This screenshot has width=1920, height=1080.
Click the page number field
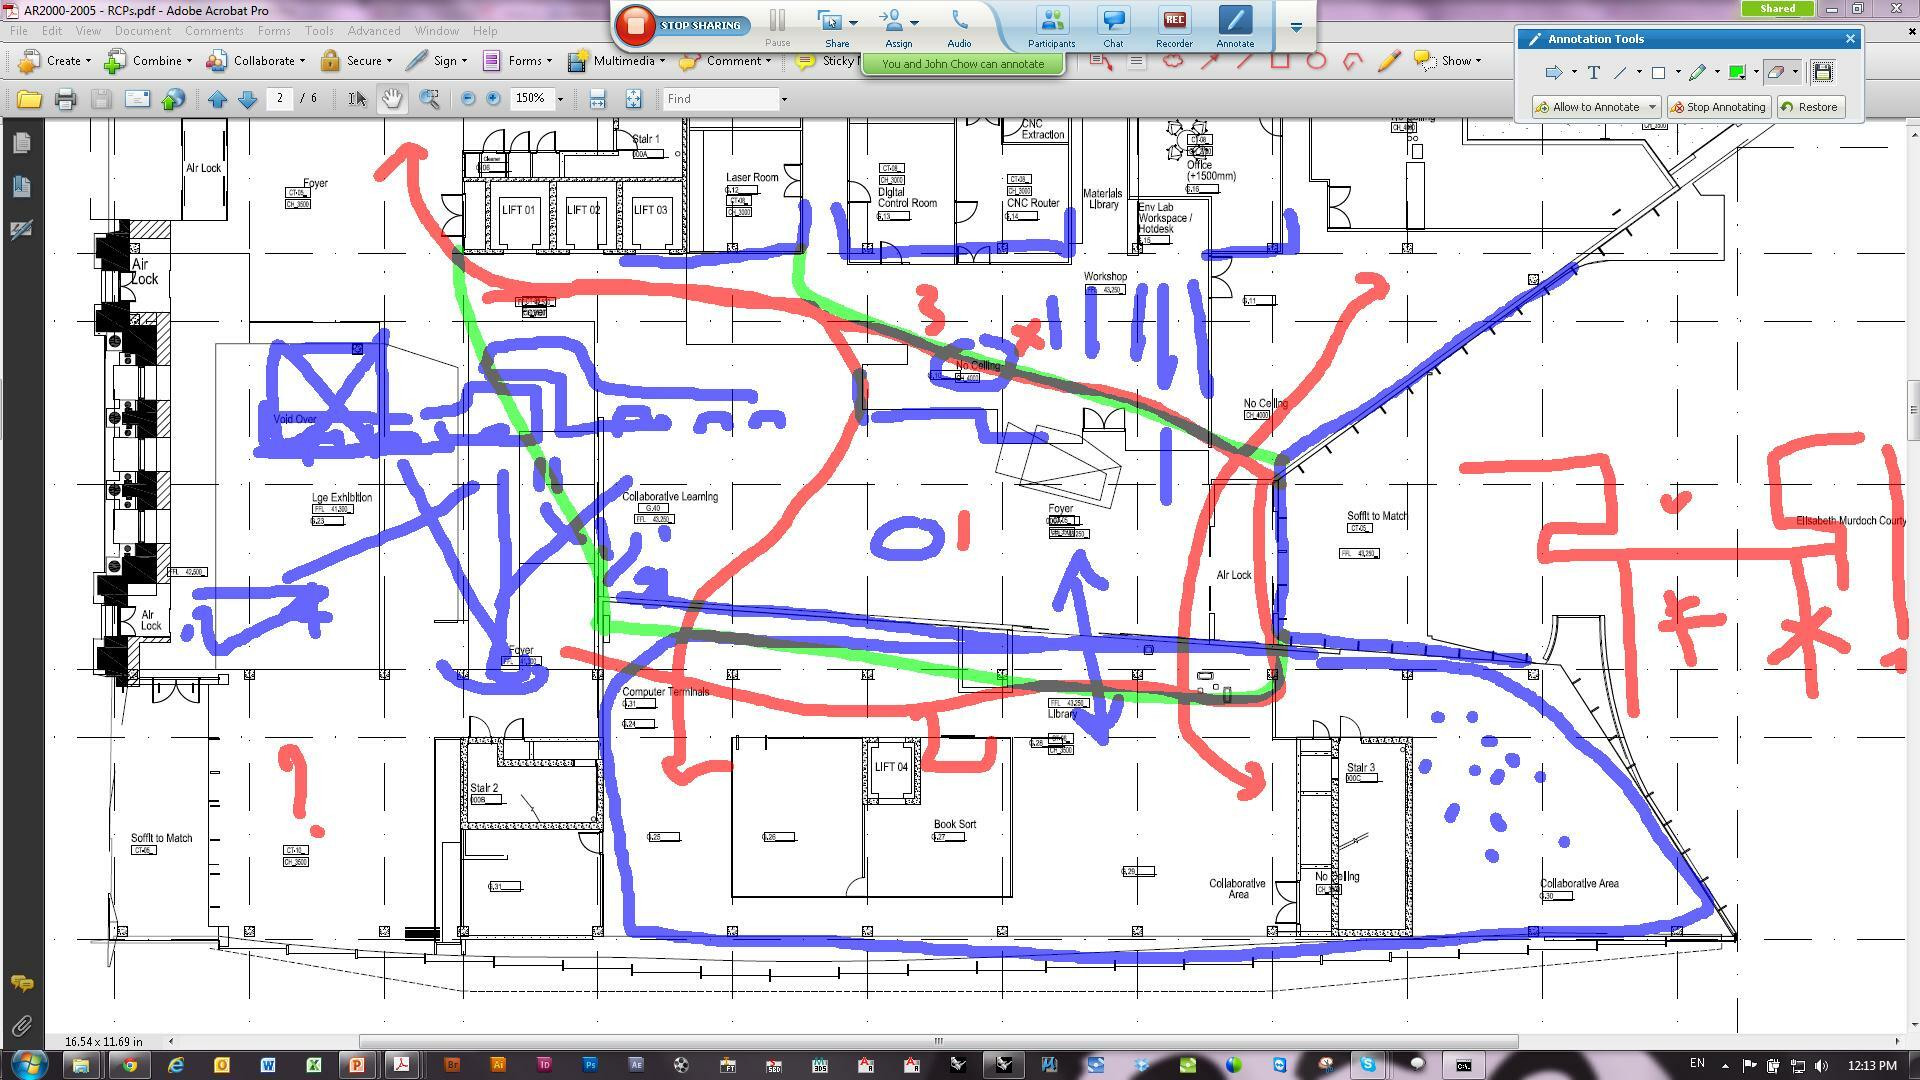coord(280,98)
